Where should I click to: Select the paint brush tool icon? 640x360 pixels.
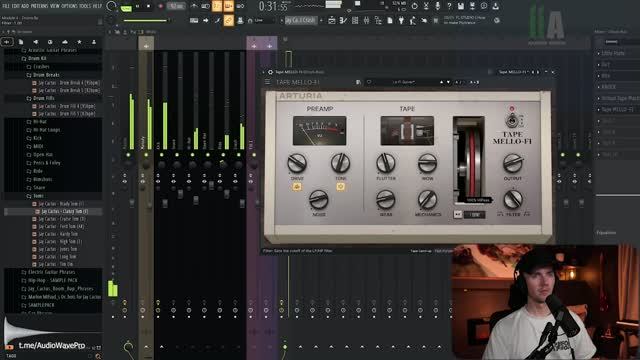point(218,20)
